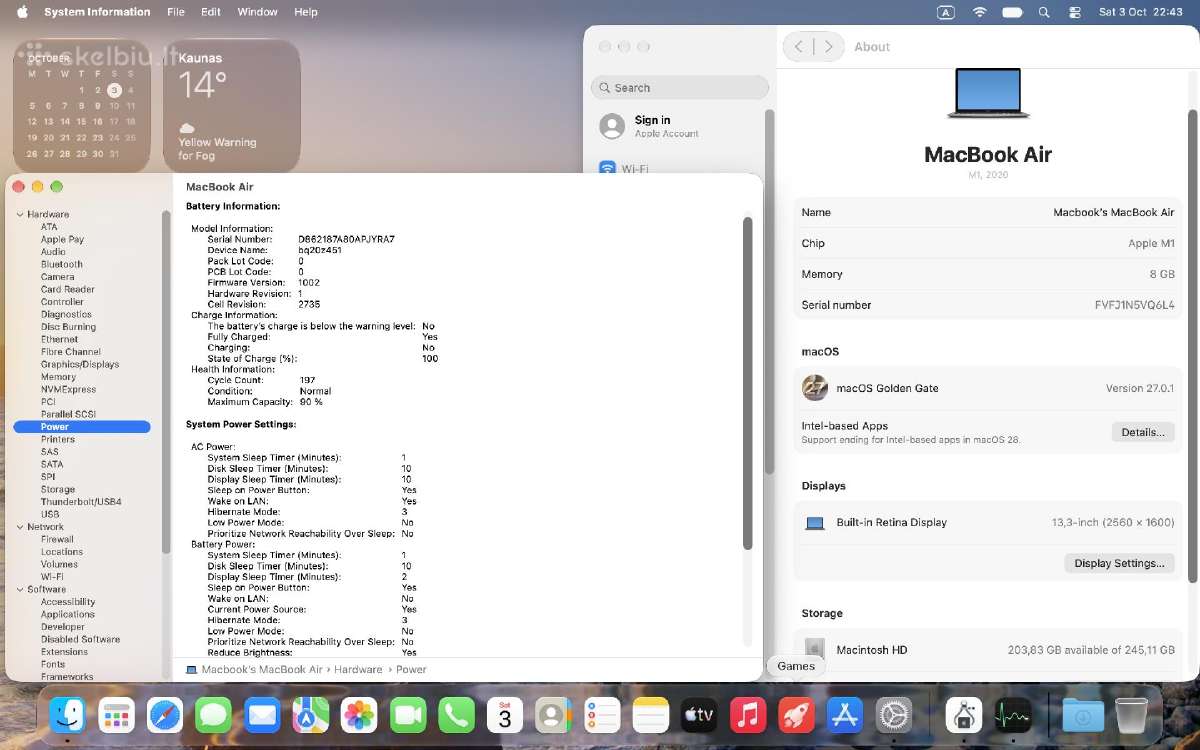
Task: Click the Display Settings button
Action: click(1119, 563)
